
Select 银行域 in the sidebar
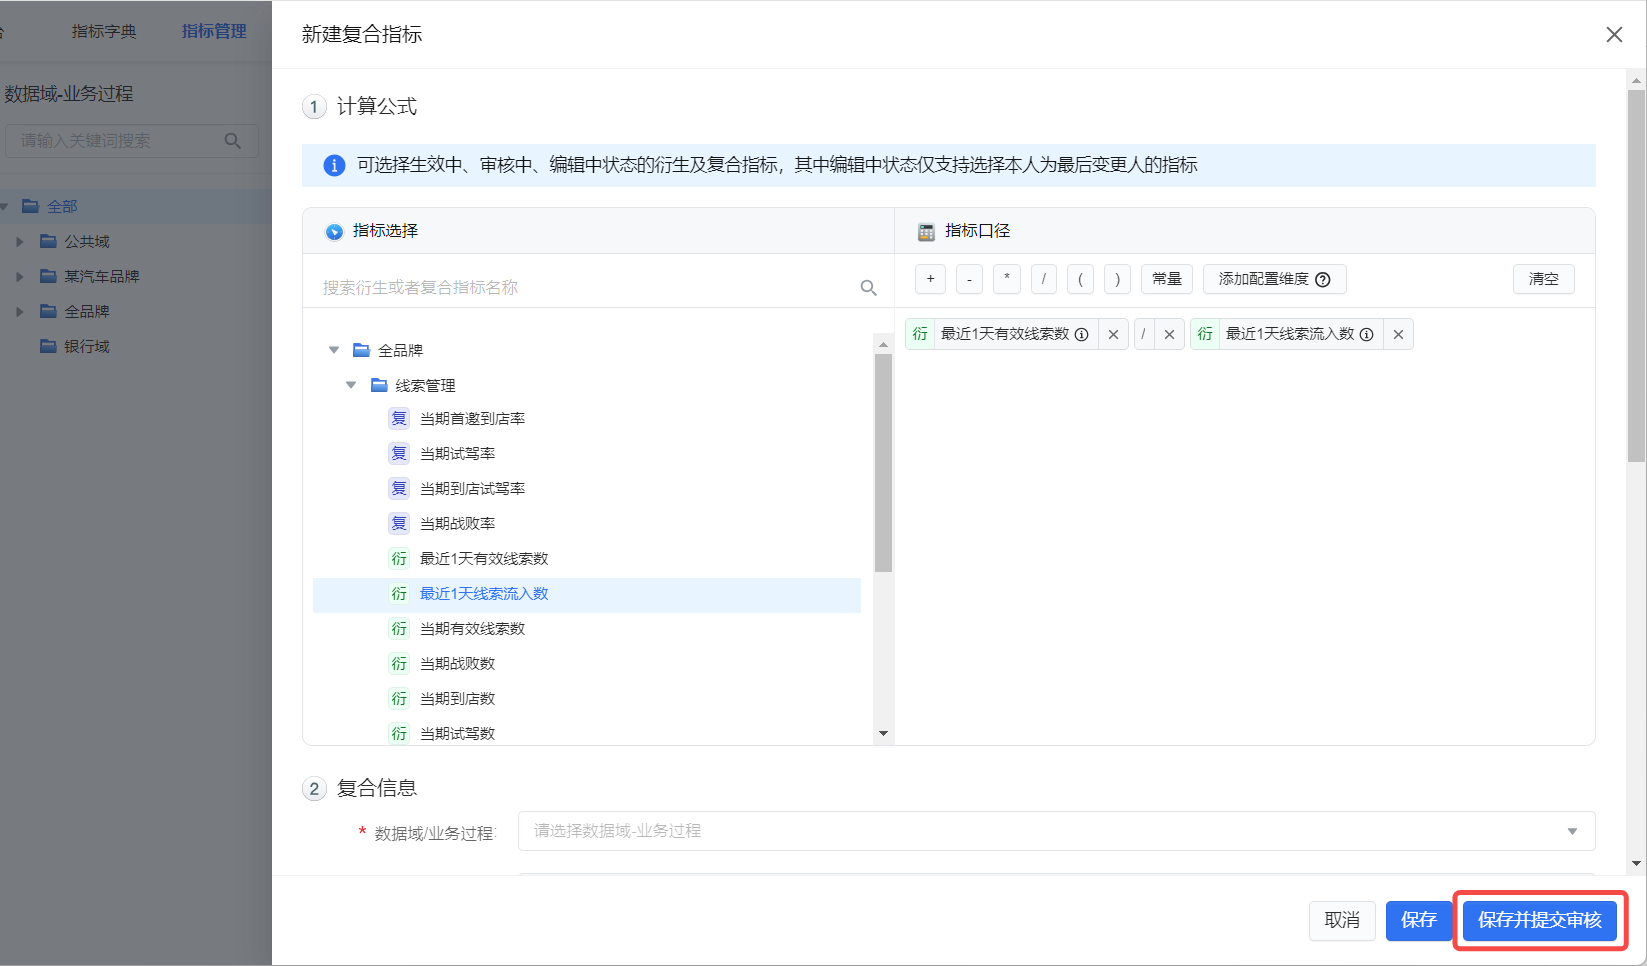[87, 347]
